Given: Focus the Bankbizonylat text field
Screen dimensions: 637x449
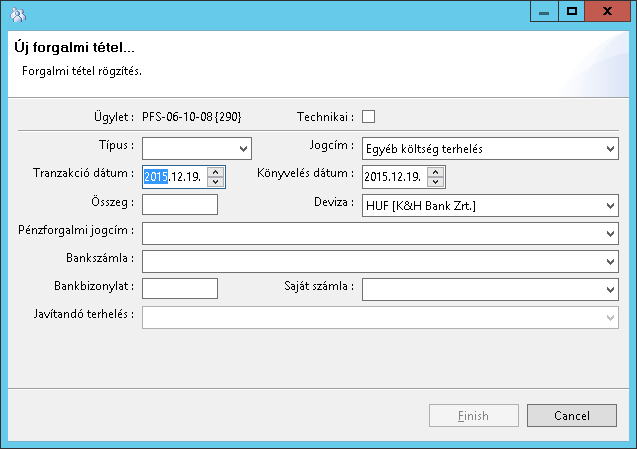Looking at the screenshot, I should [x=180, y=289].
